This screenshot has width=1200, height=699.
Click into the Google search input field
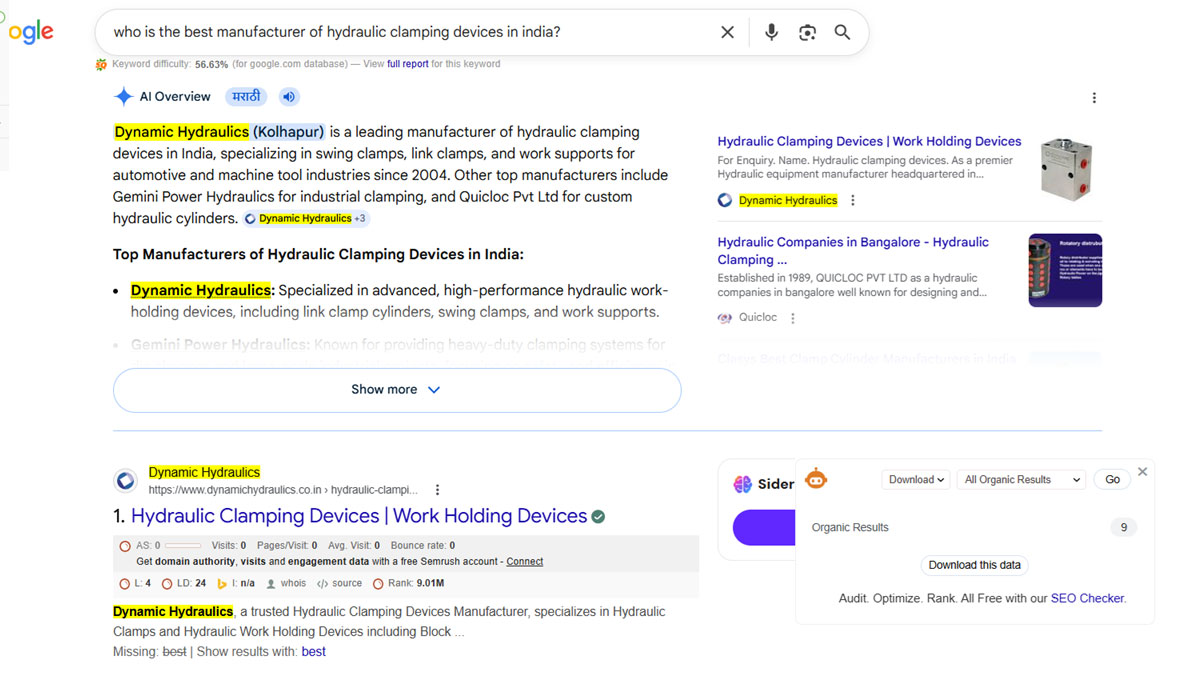pos(410,32)
